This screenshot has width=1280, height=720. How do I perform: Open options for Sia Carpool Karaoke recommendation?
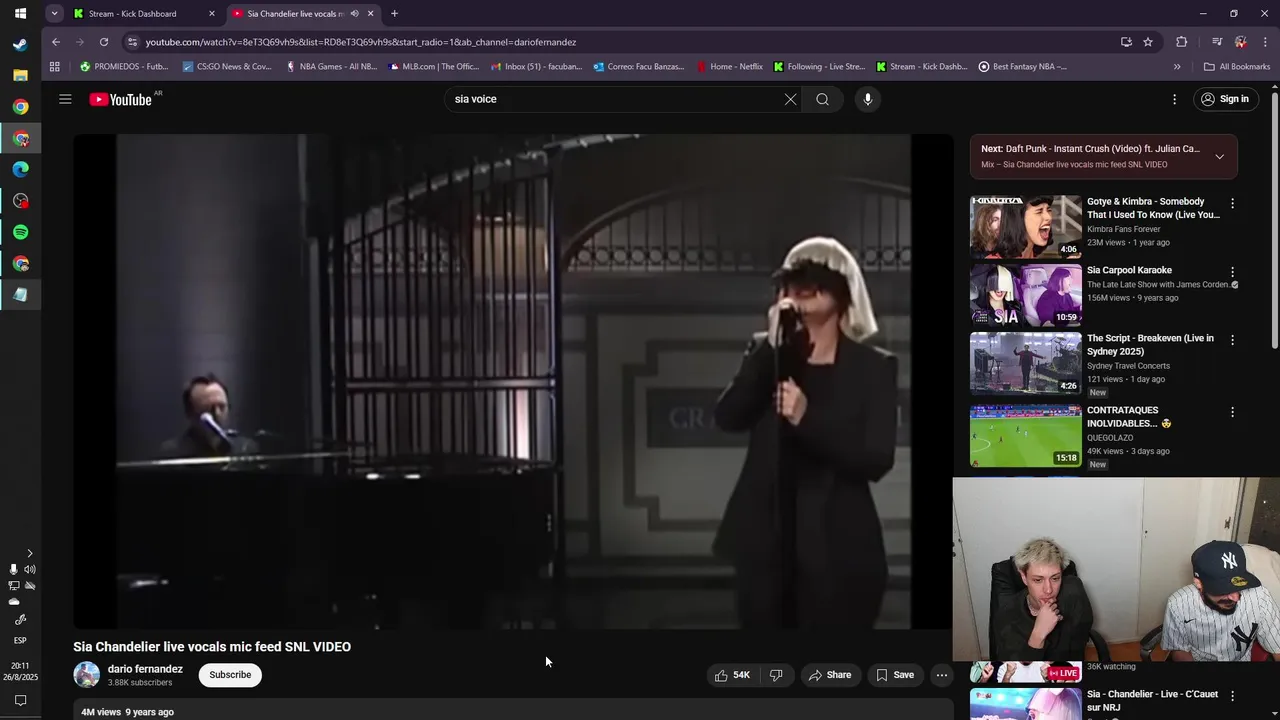pyautogui.click(x=1232, y=271)
